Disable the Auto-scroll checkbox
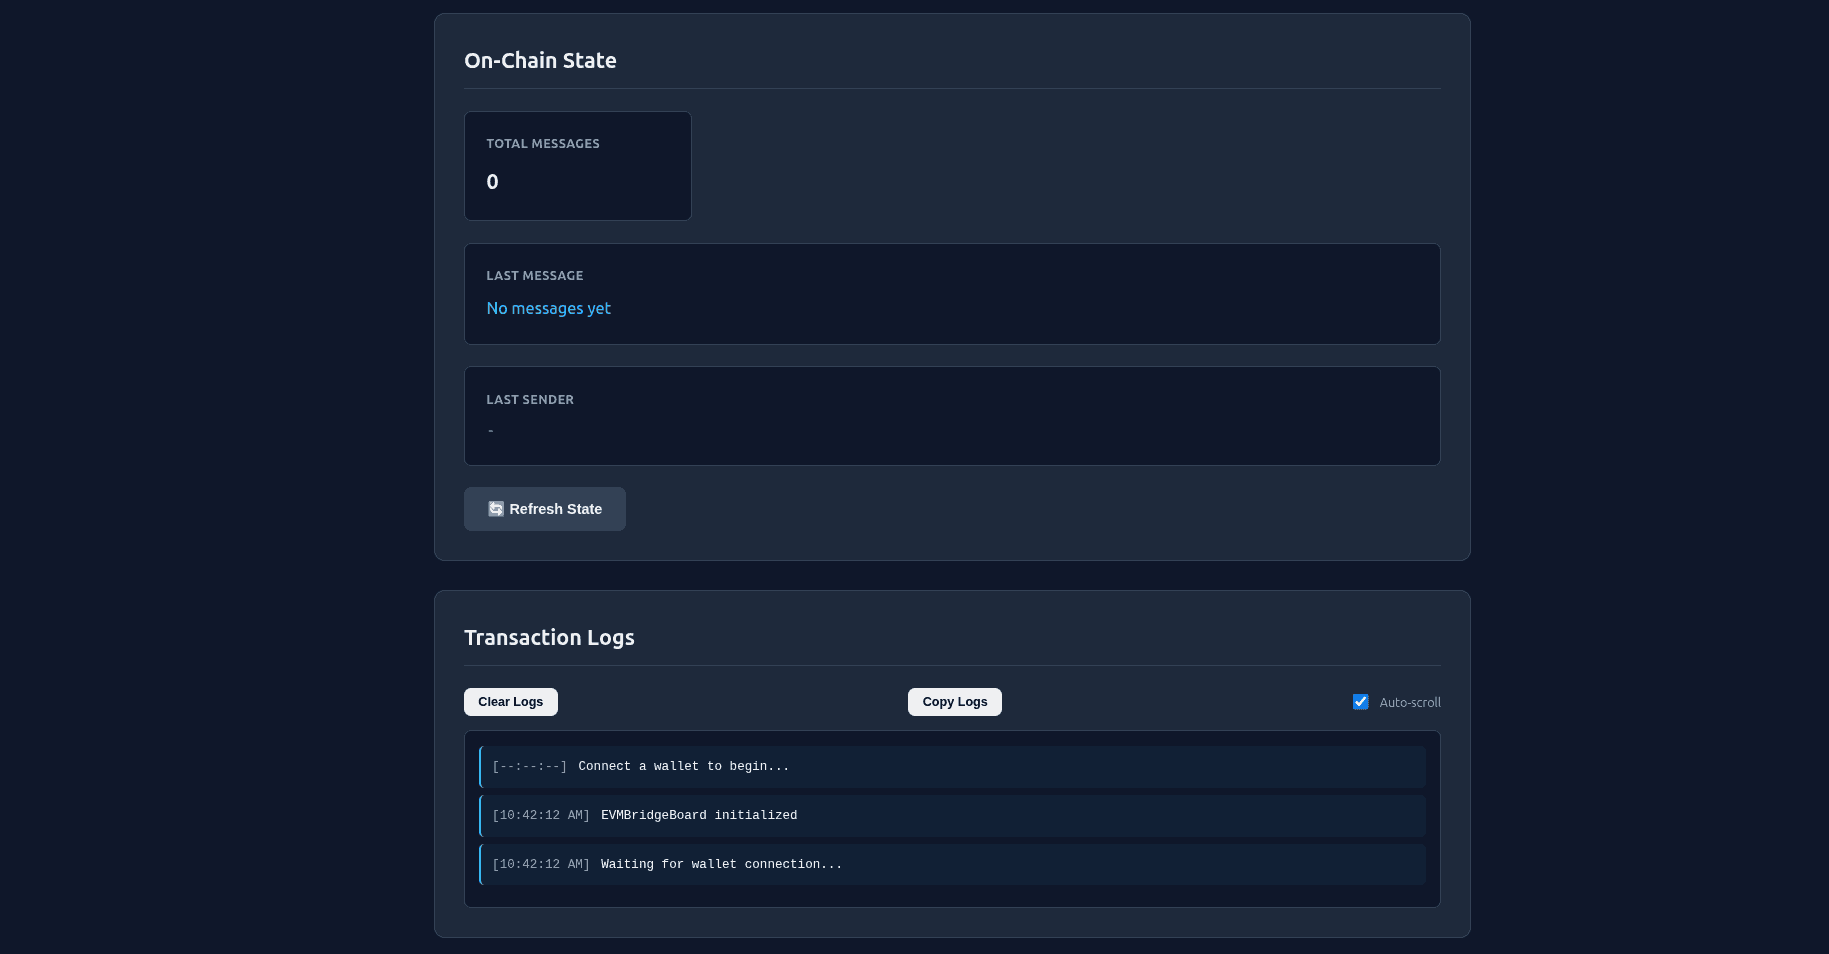The image size is (1829, 954). point(1361,702)
